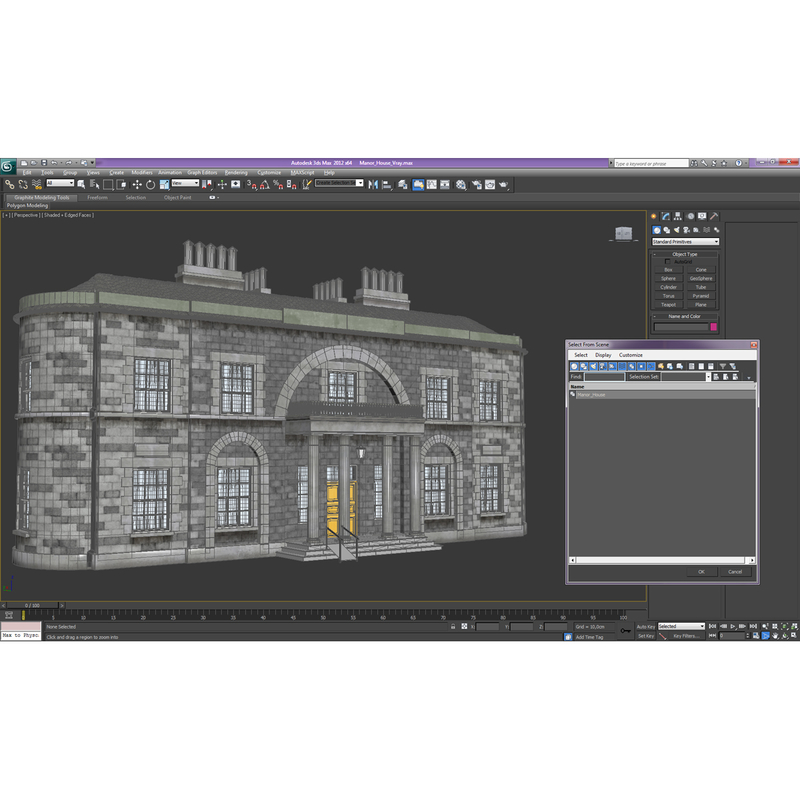Select the Lights category in Create panel
Screen dimensions: 800x800
point(676,230)
